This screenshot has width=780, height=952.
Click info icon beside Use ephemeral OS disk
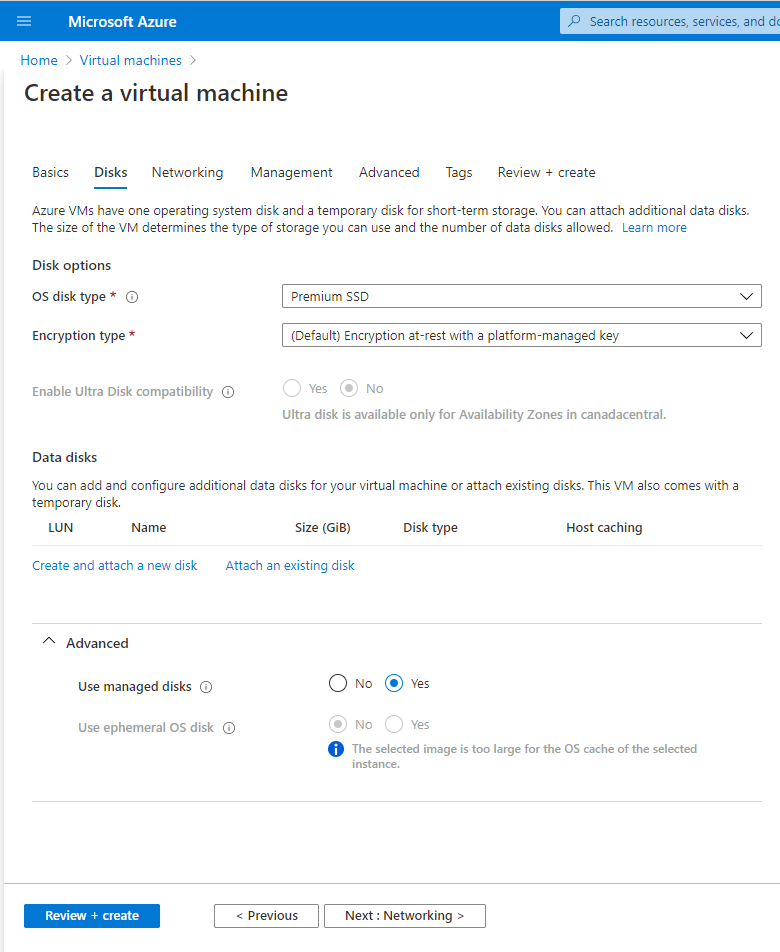click(229, 728)
